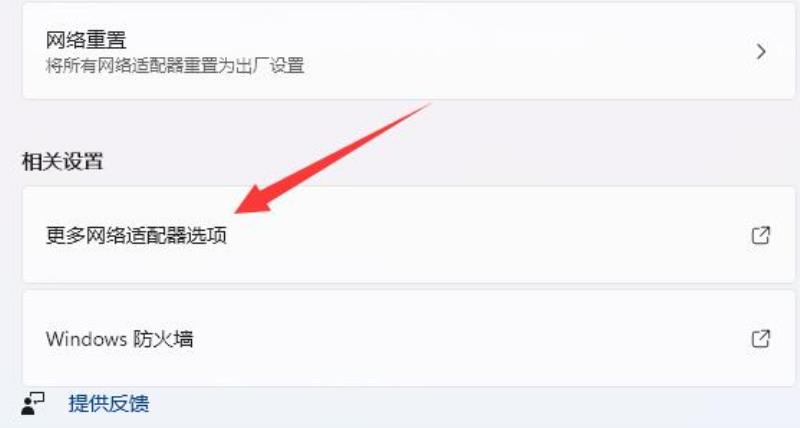Click the 相关设置 section heading
This screenshot has width=800, height=428.
62,161
